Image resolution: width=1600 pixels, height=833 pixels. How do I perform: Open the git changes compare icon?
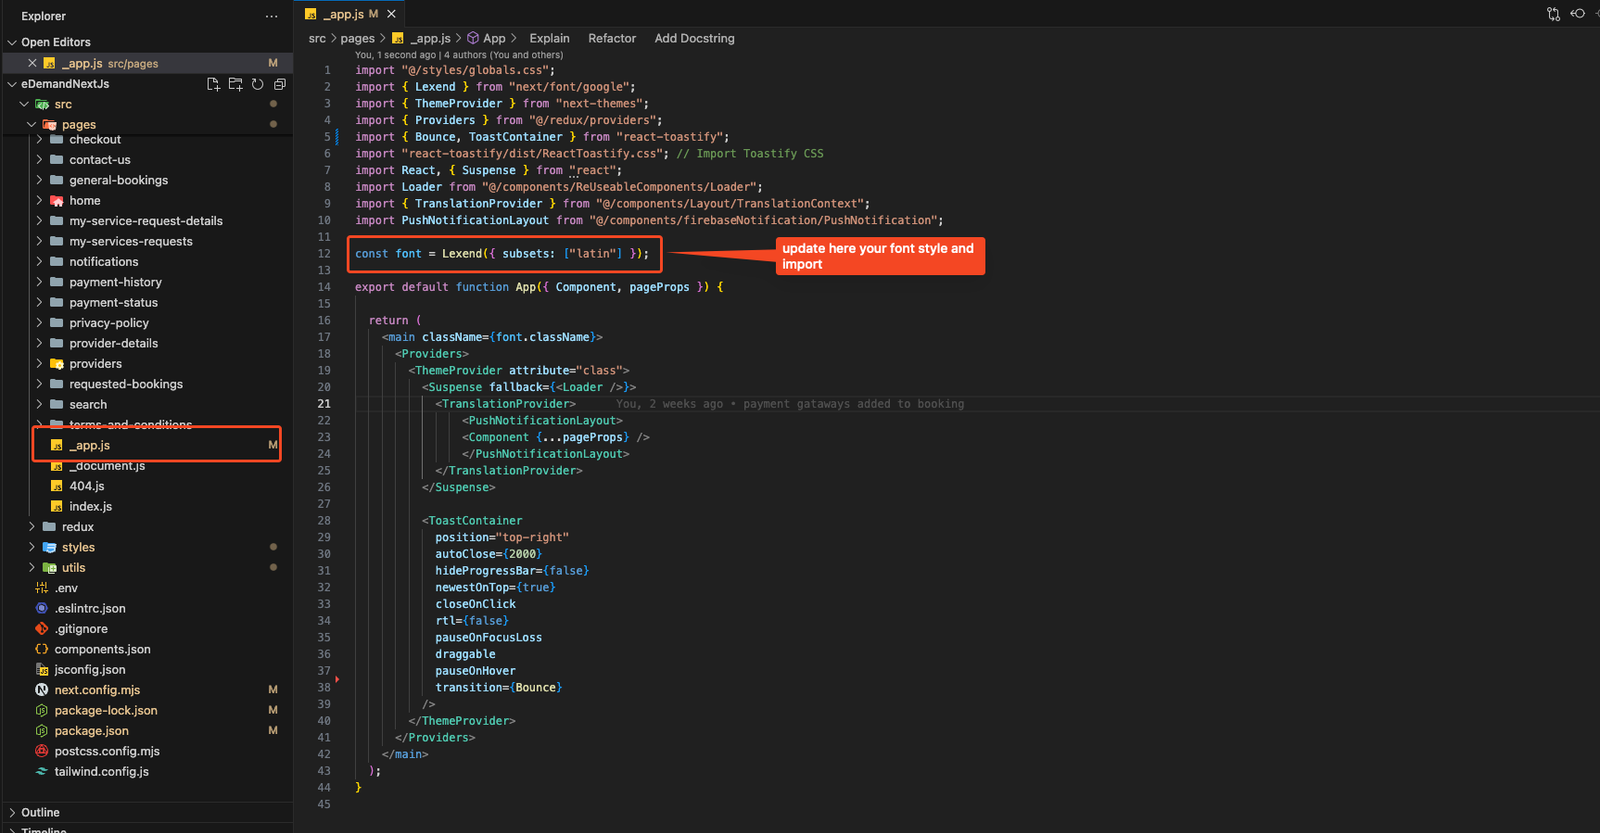pyautogui.click(x=1553, y=14)
